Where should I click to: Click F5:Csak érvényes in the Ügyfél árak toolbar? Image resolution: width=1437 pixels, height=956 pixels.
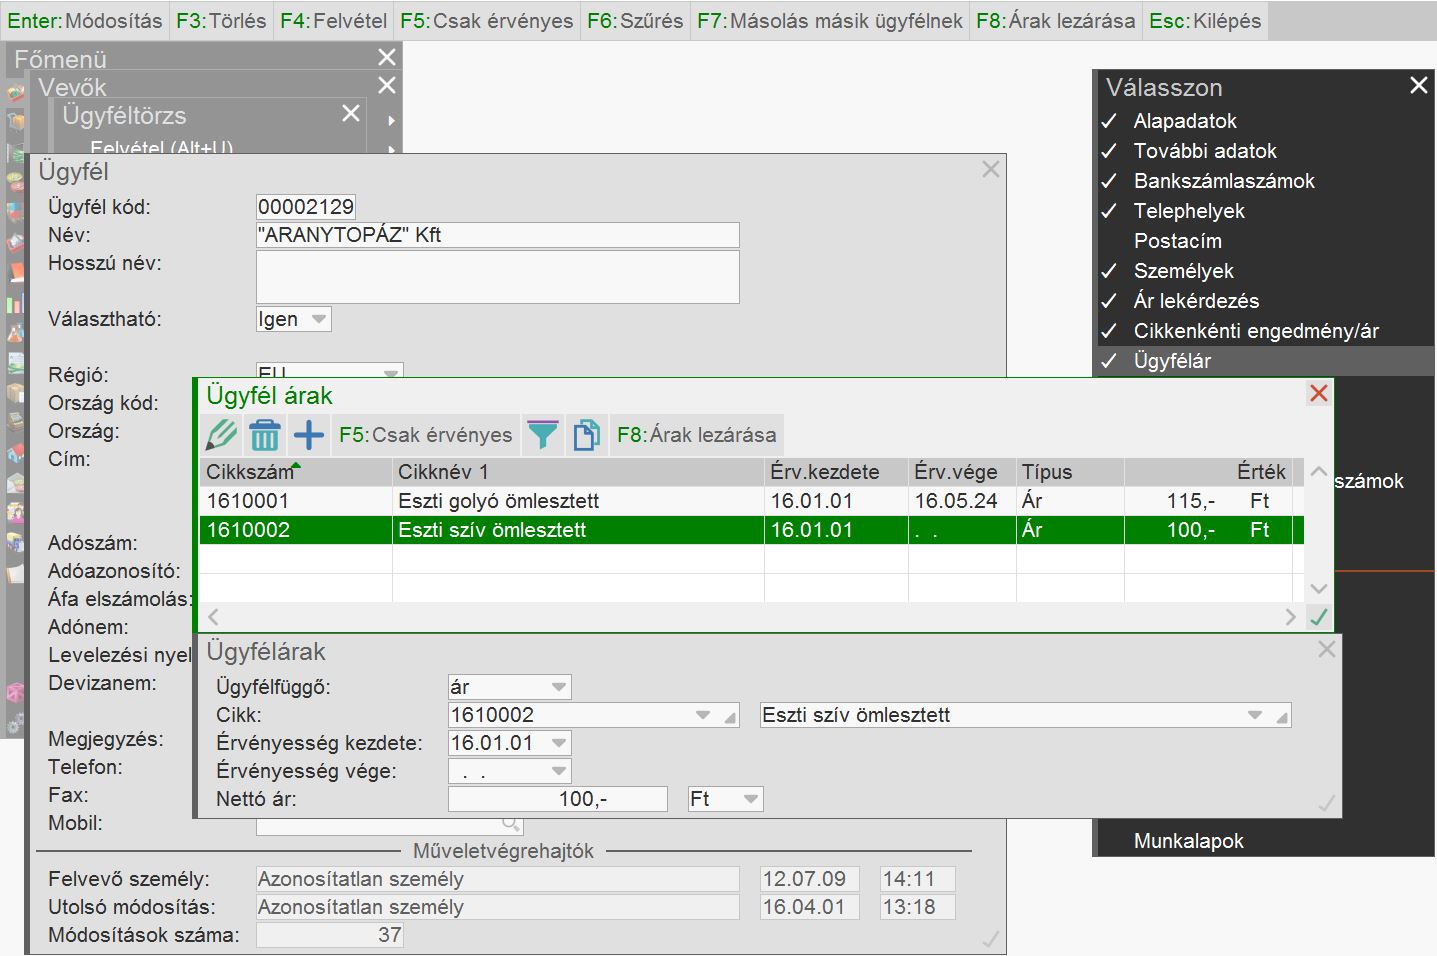[x=425, y=435]
